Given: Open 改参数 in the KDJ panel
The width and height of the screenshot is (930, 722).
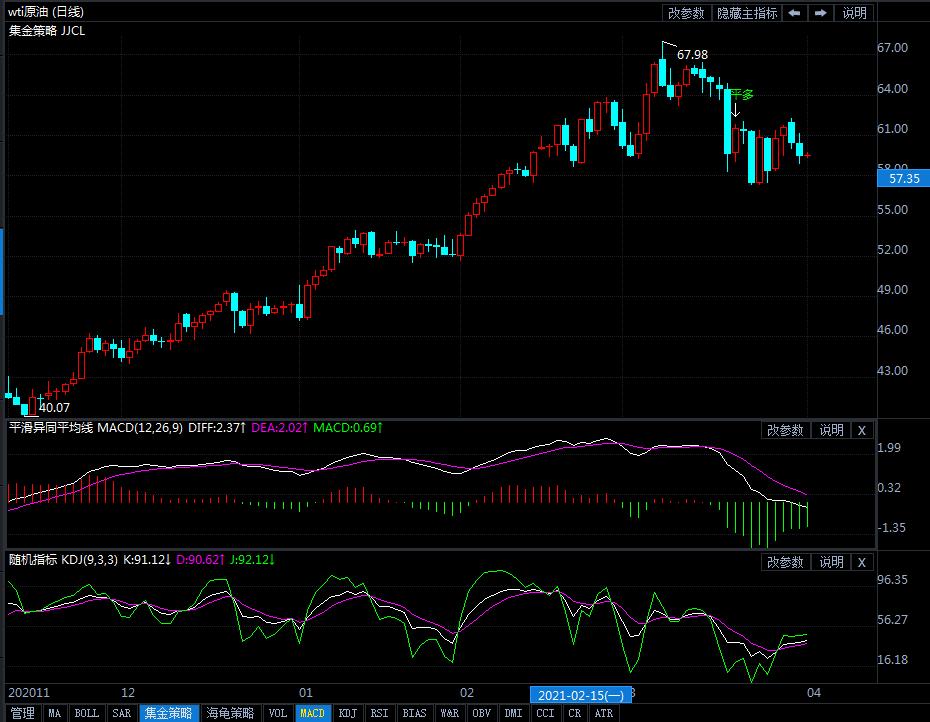Looking at the screenshot, I should click(x=785, y=563).
